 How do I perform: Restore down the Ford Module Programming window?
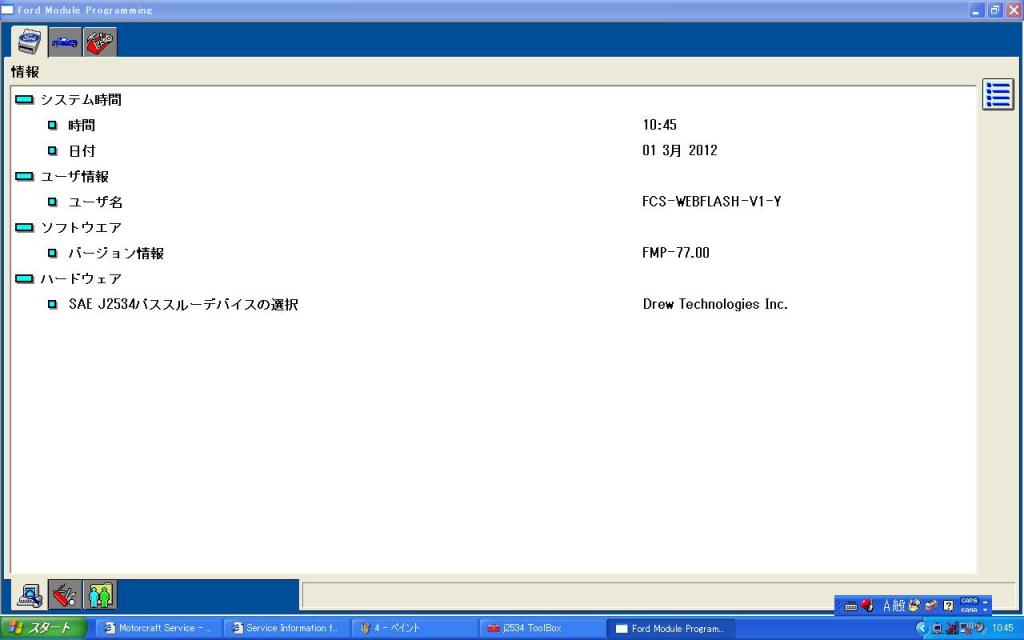point(995,10)
